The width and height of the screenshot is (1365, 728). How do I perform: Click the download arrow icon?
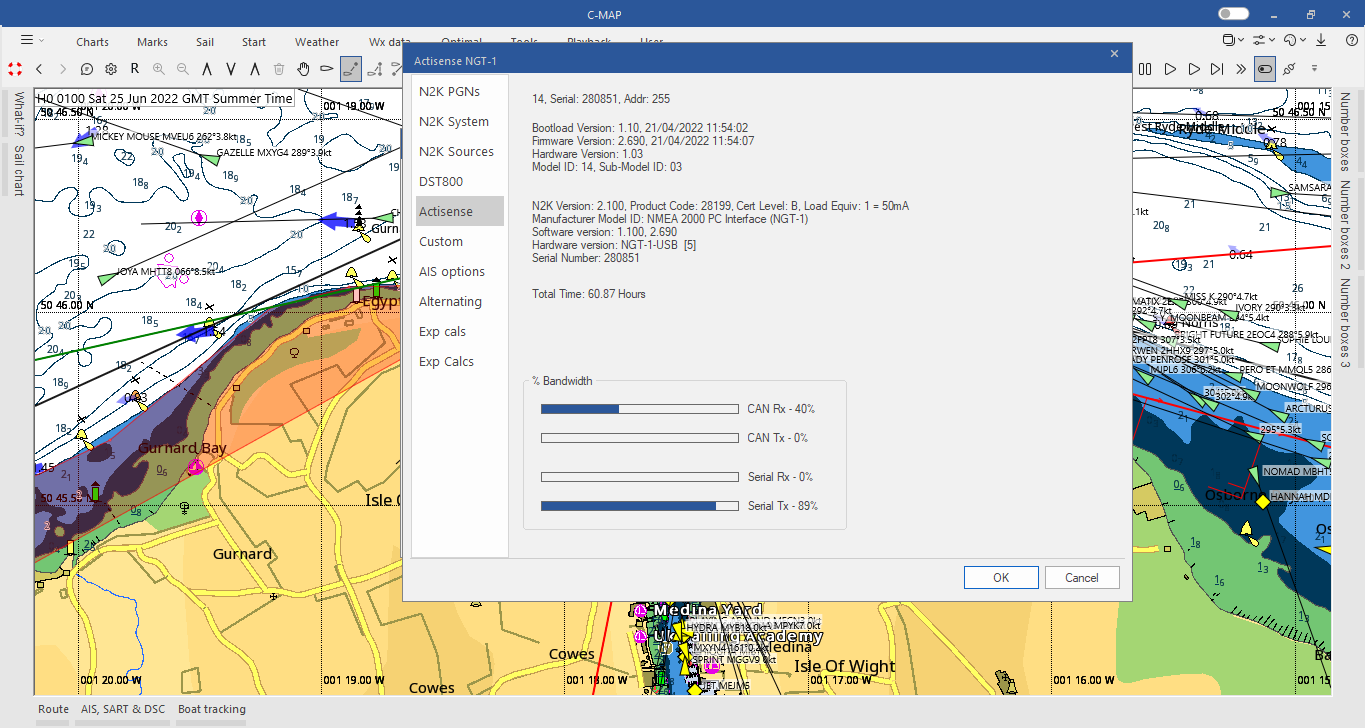click(x=1321, y=40)
